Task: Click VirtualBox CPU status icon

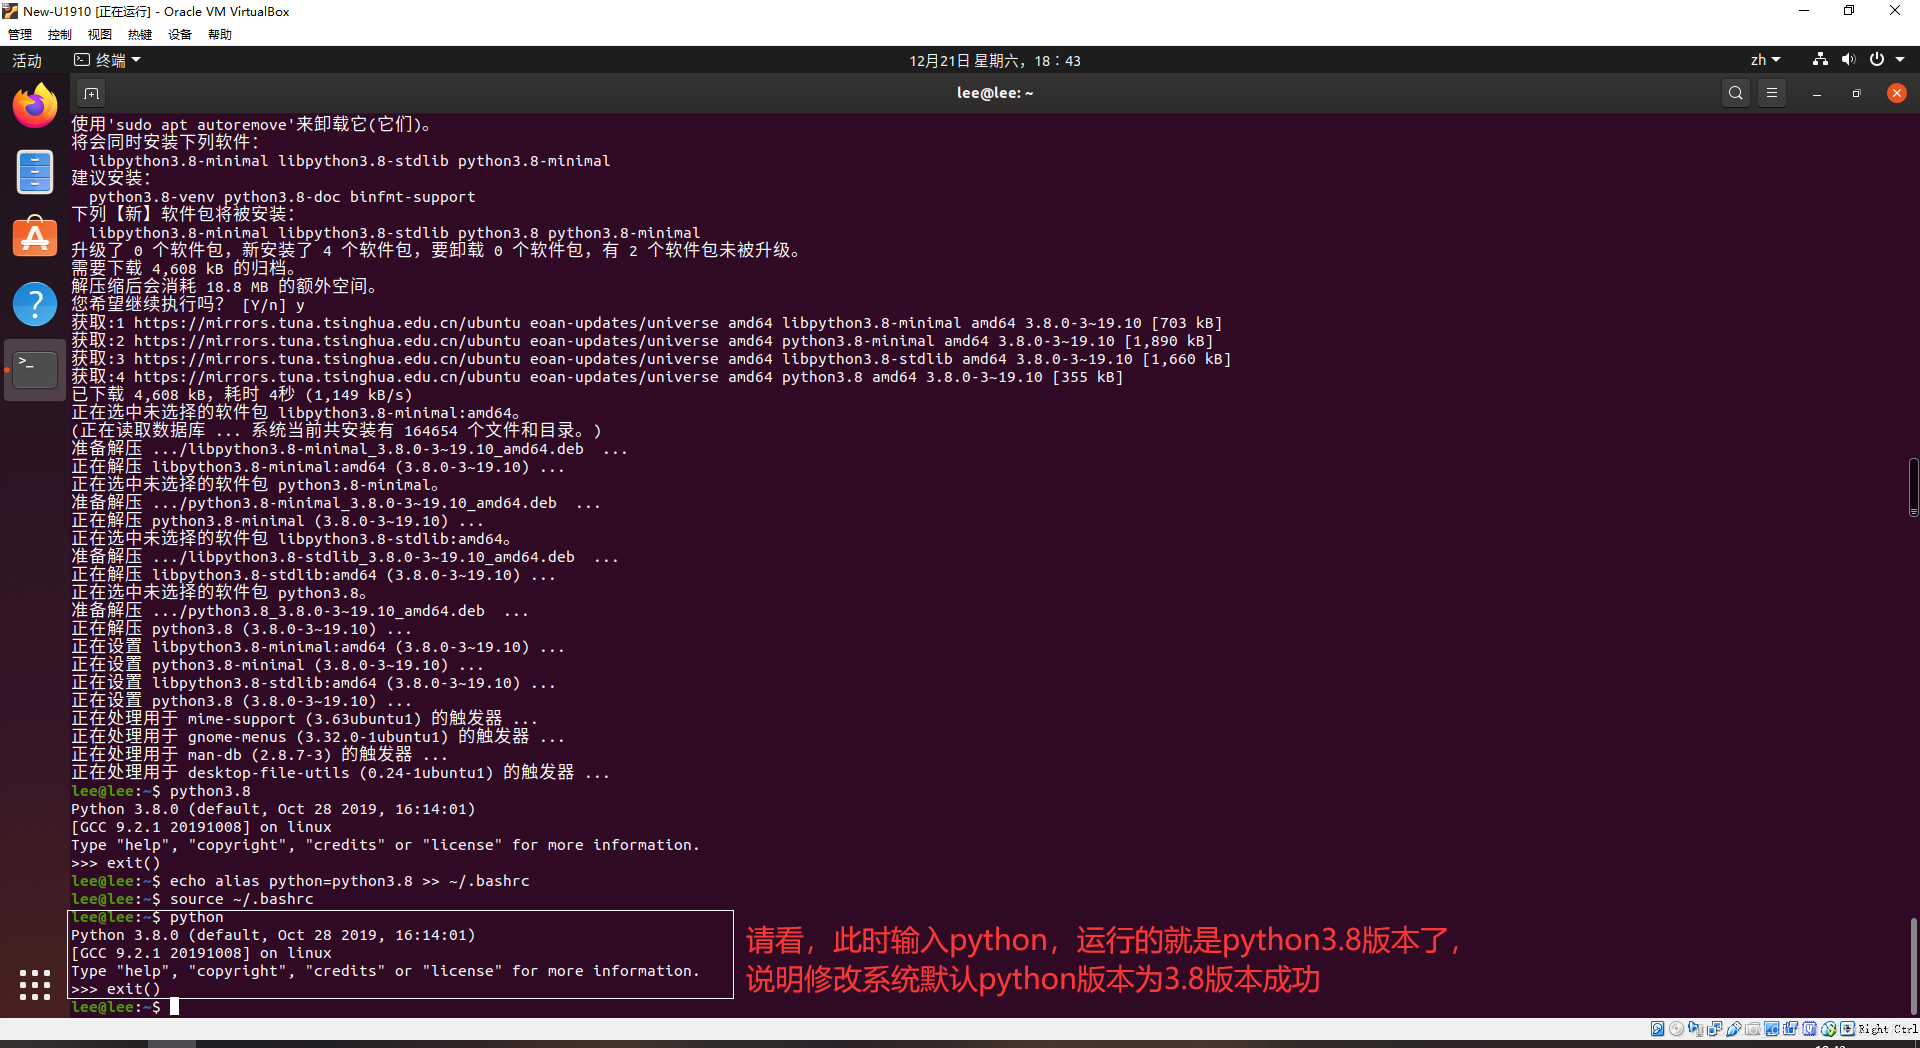Action: 1809,1028
